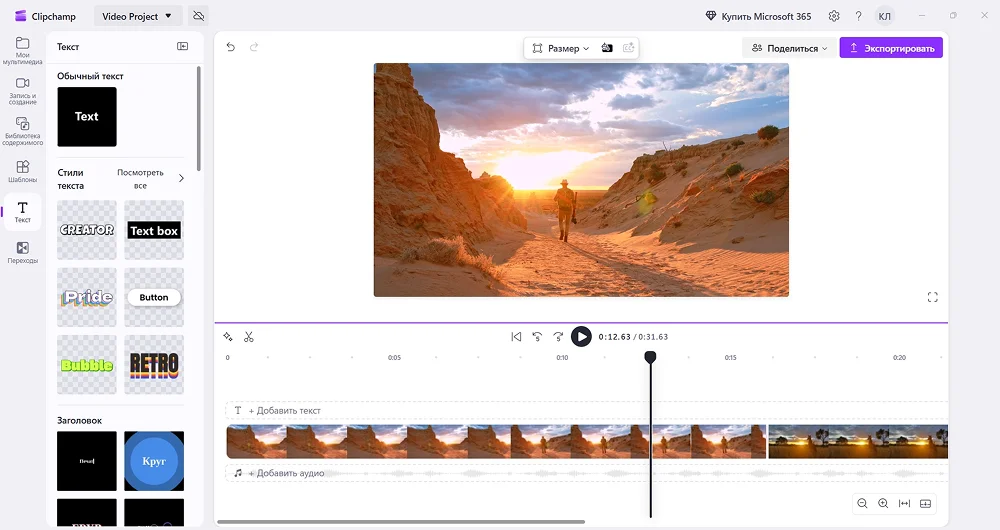Click the timeline layout icon beside fit-to-screen
The width and height of the screenshot is (1000, 530).
[x=925, y=504]
